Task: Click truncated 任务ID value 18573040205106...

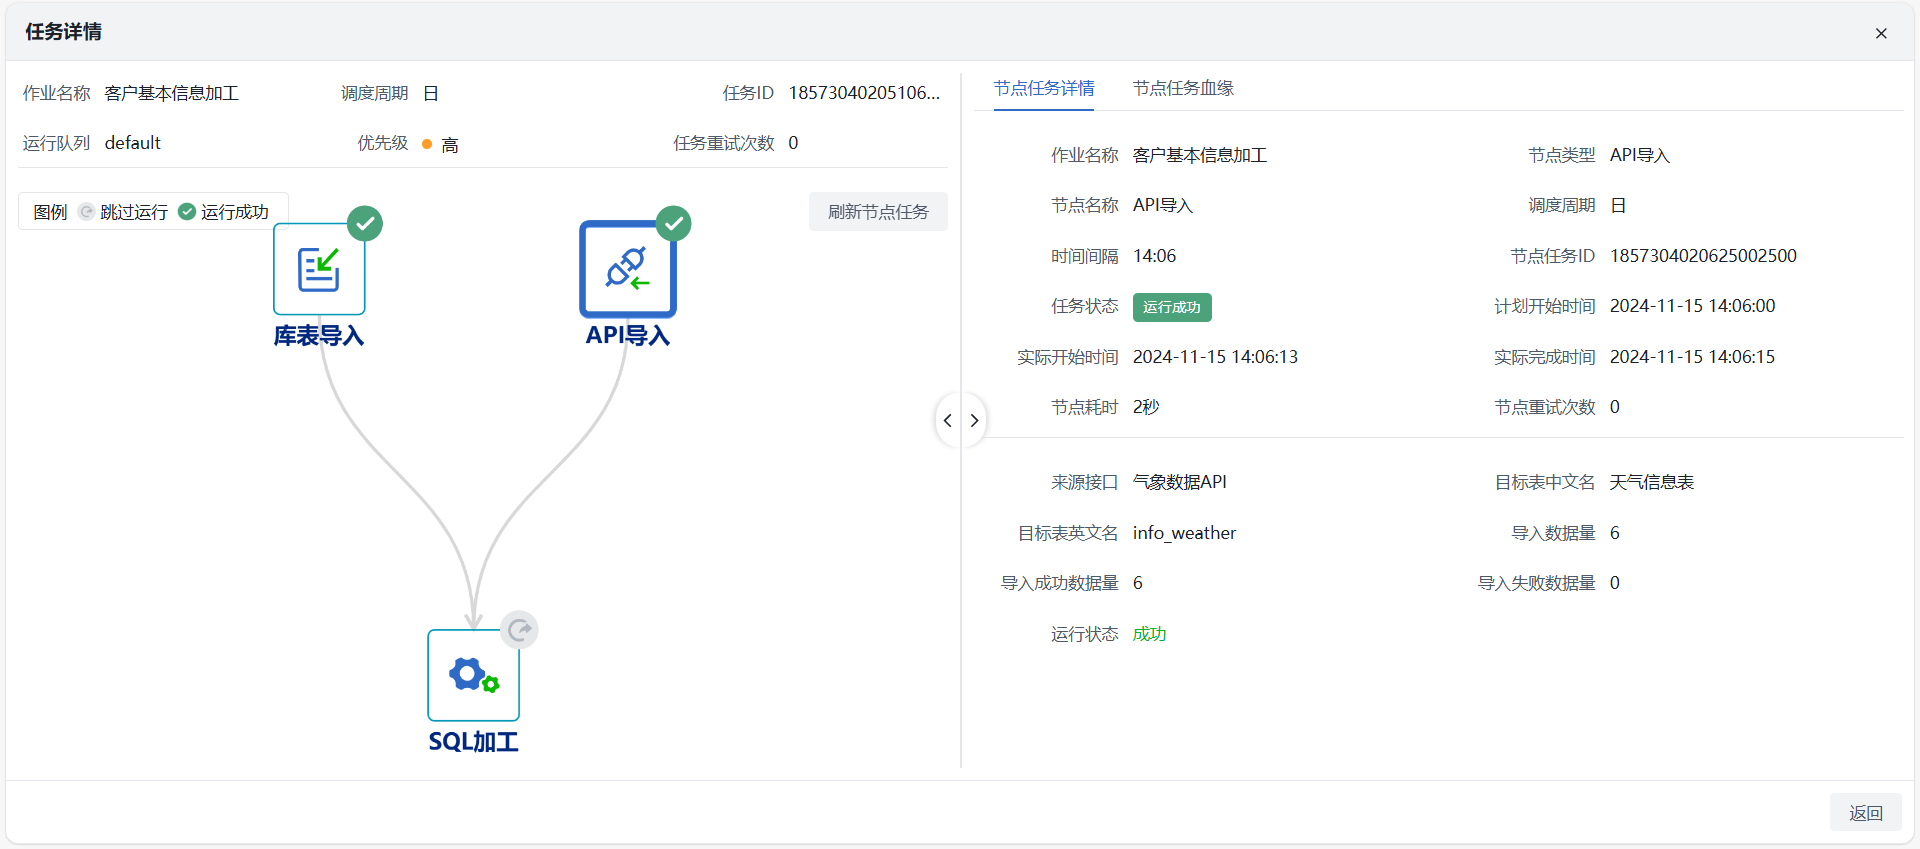Action: pyautogui.click(x=864, y=93)
